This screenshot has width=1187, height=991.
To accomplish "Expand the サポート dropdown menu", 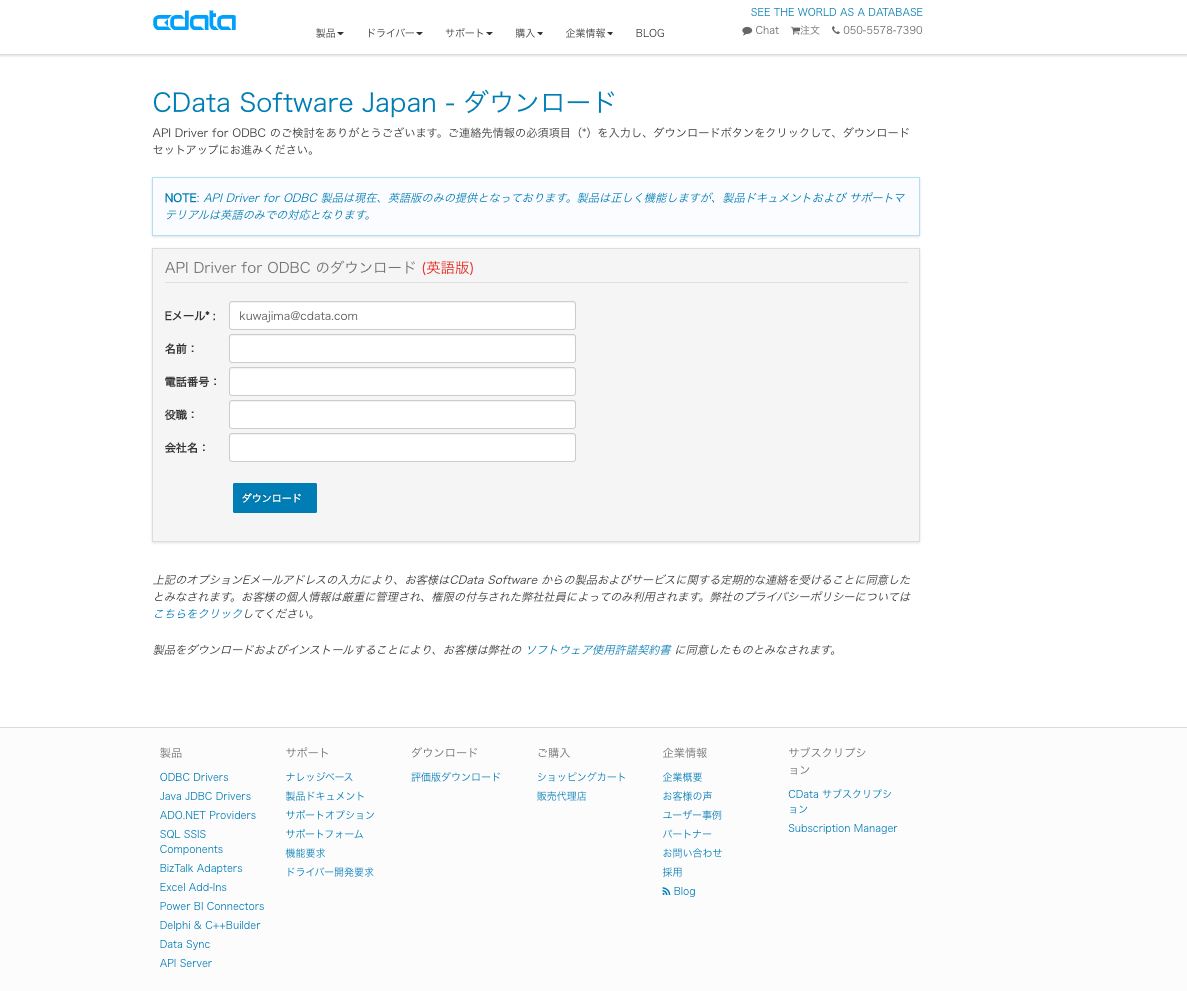I will [469, 33].
